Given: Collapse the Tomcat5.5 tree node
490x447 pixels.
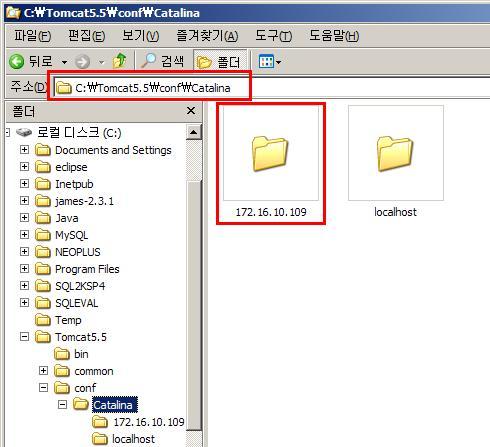Looking at the screenshot, I should pos(24,336).
